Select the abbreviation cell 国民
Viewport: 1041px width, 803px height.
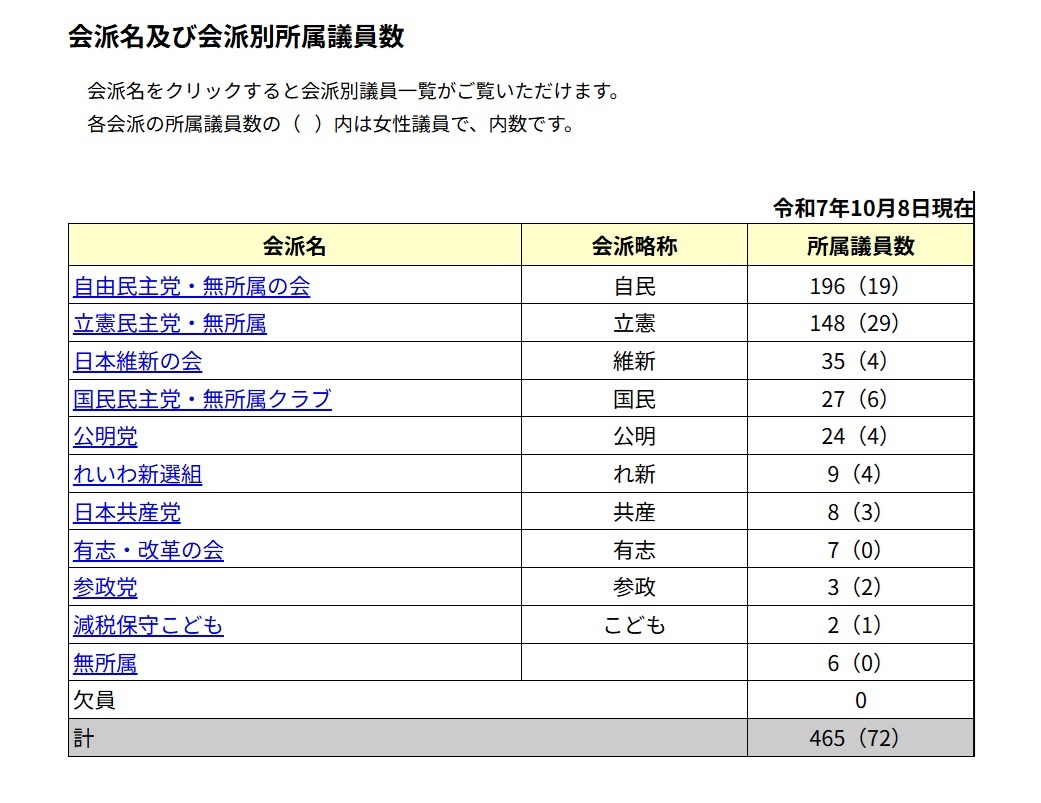(635, 400)
